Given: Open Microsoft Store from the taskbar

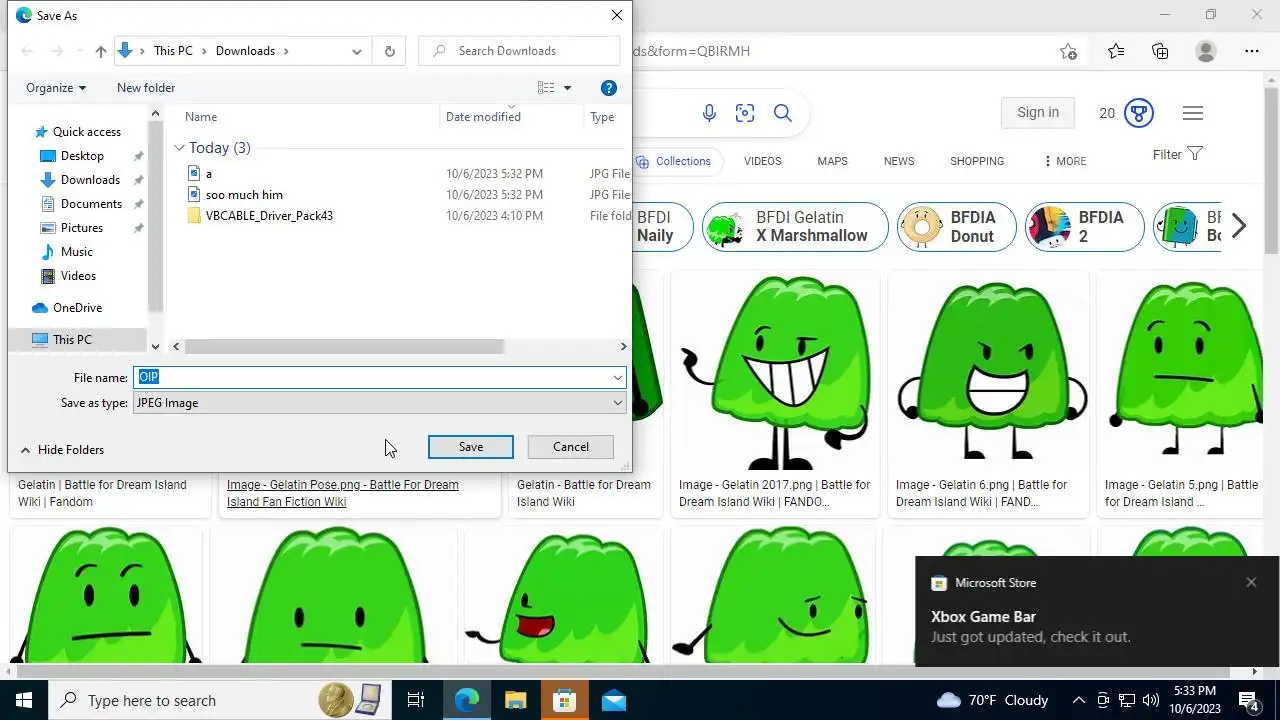Looking at the screenshot, I should coord(565,700).
